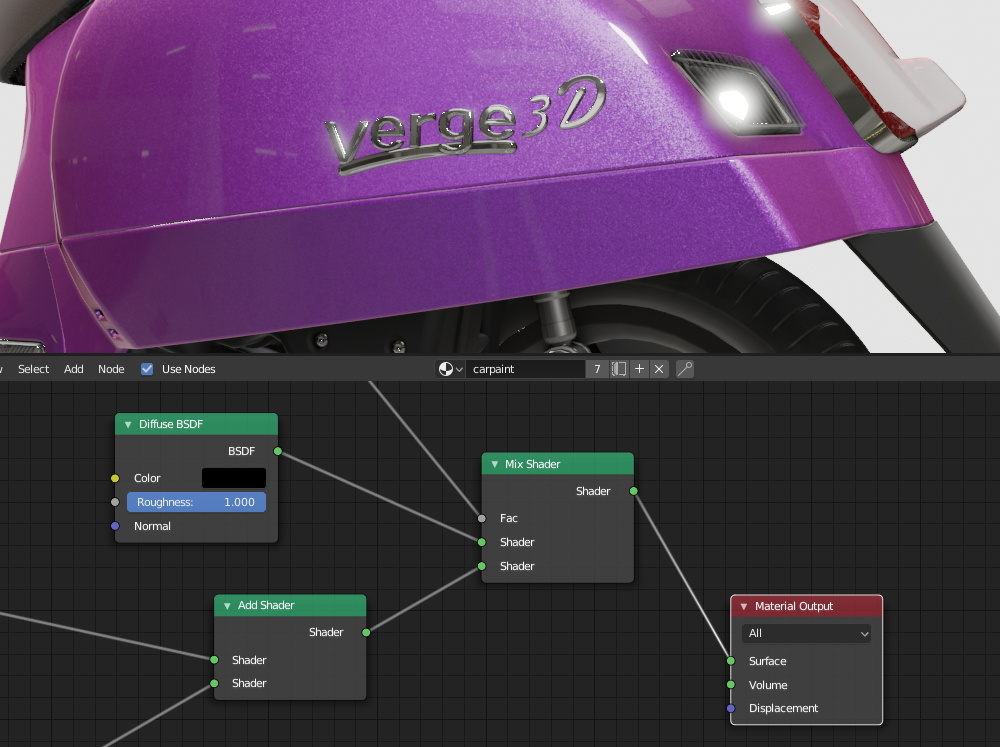Image resolution: width=1000 pixels, height=747 pixels.
Task: Click the new material plus icon
Action: 640,369
